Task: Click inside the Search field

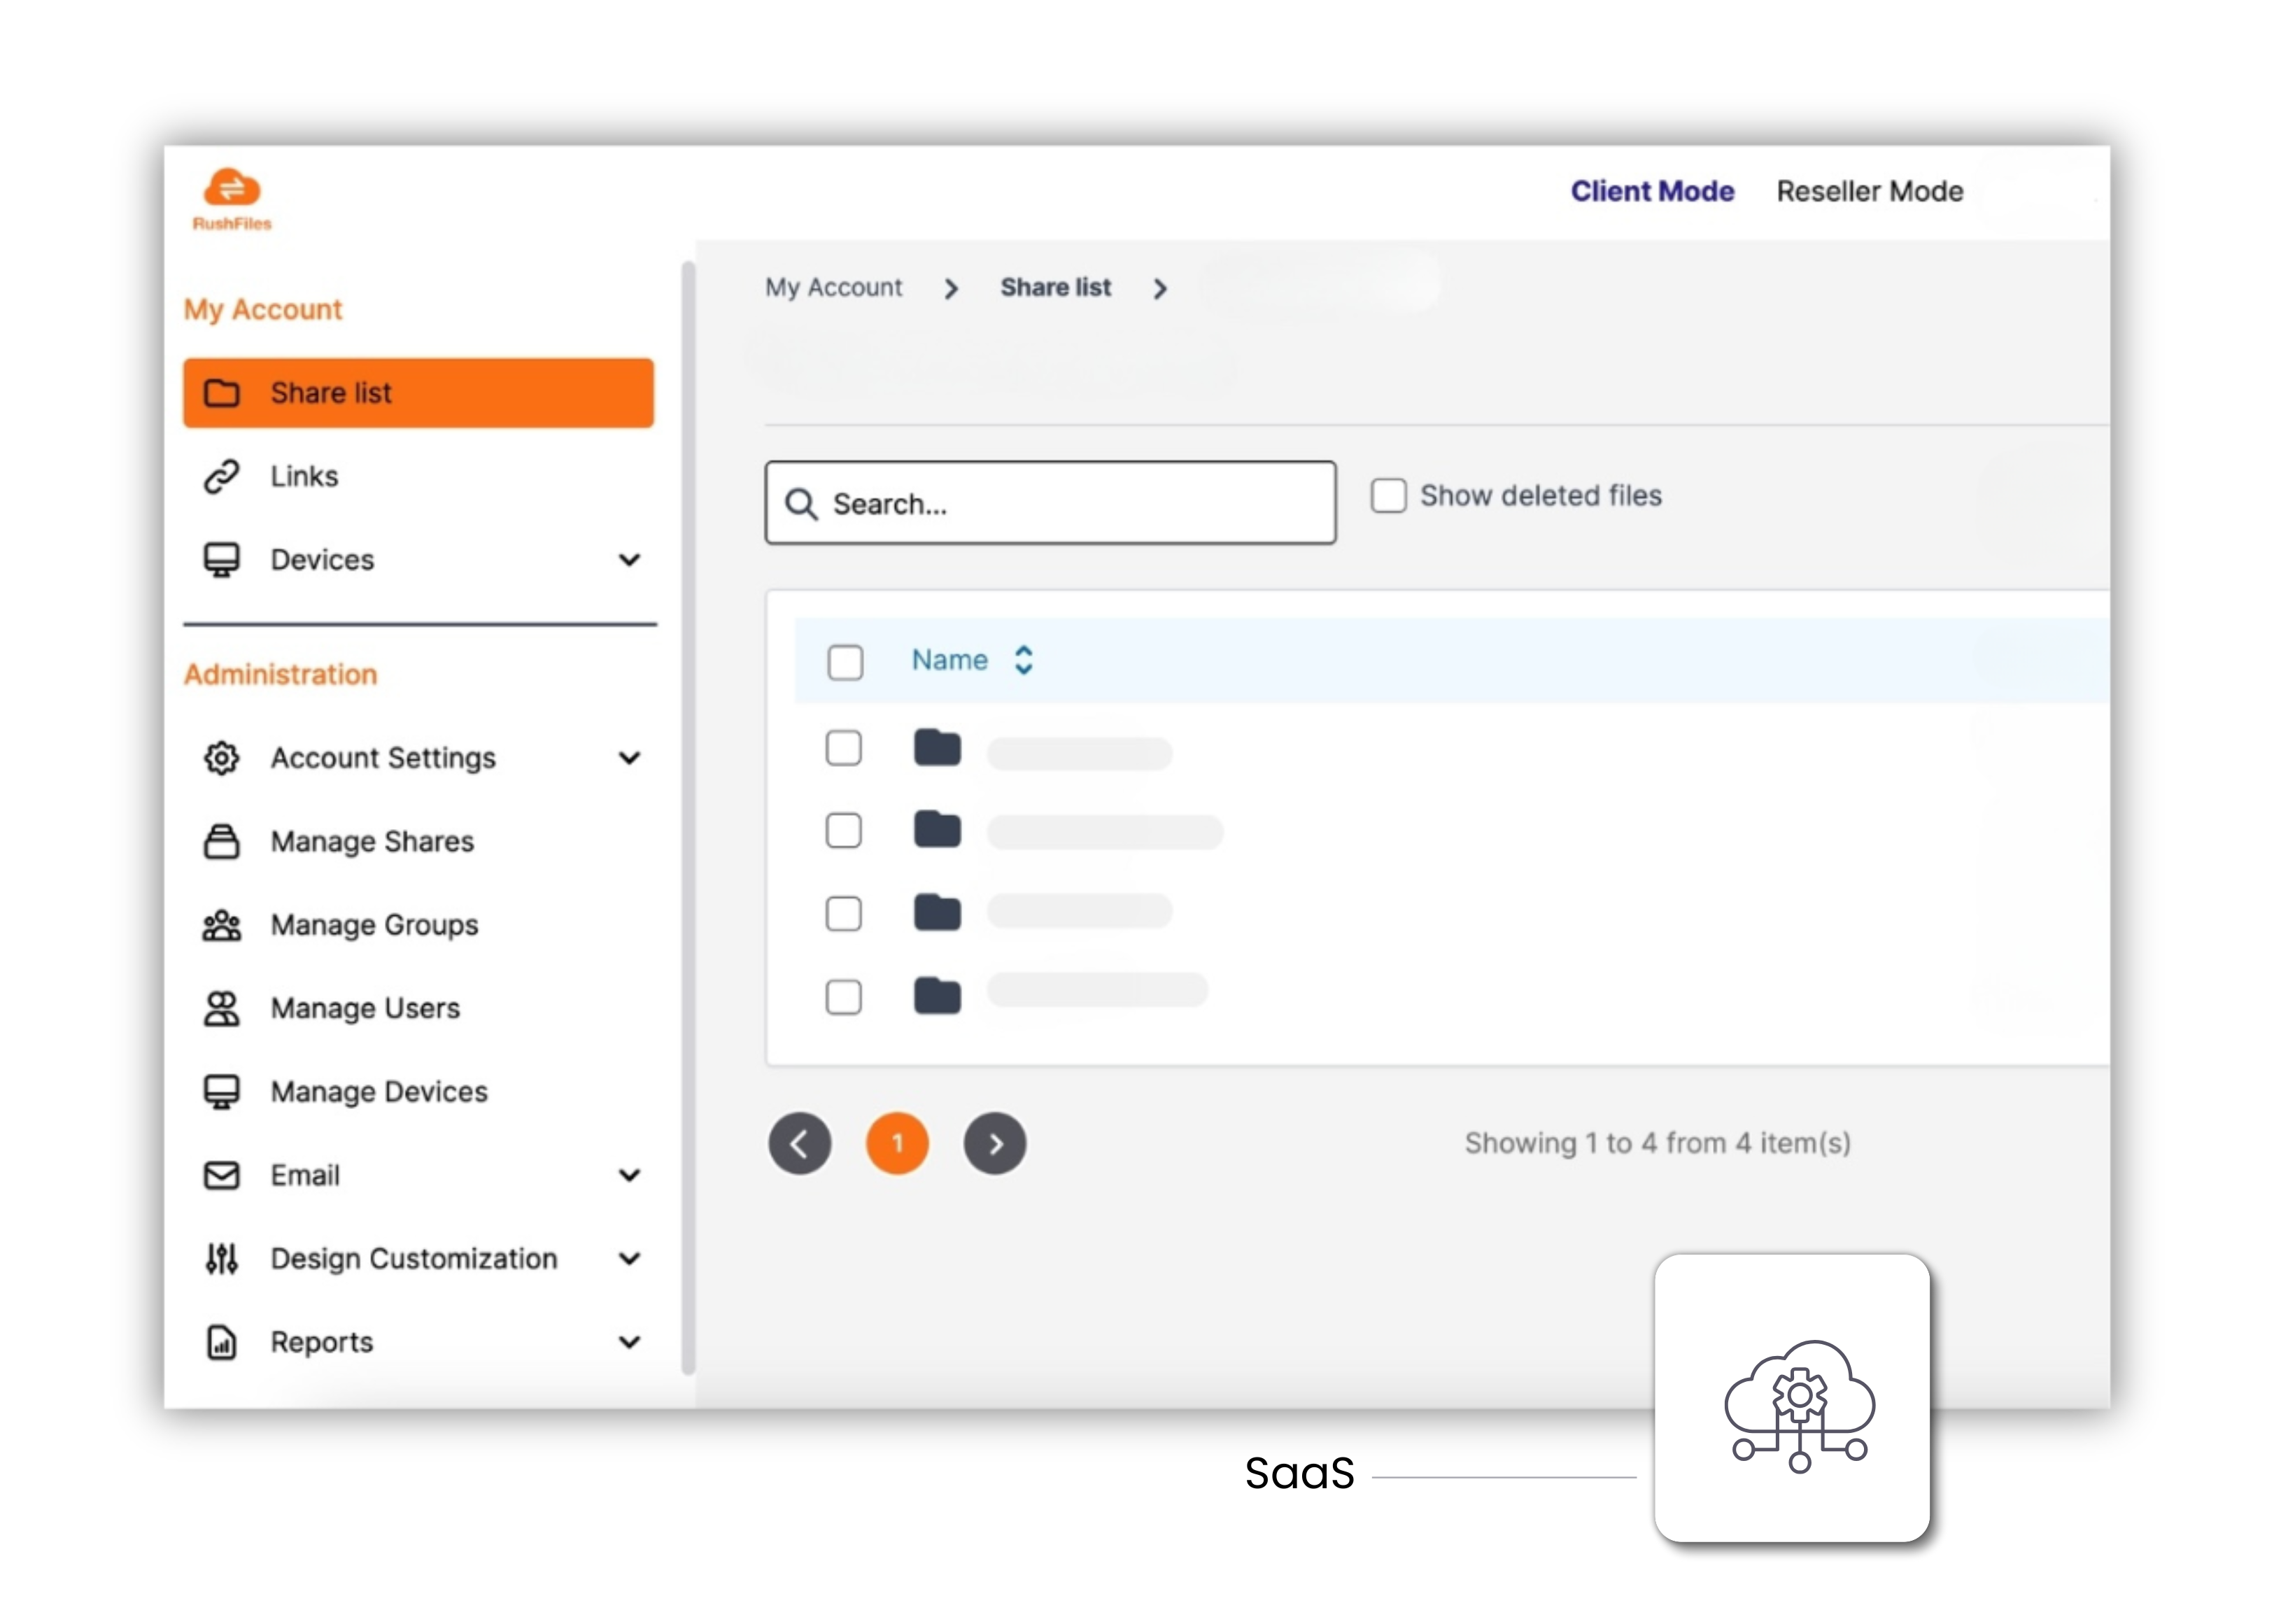Action: pos(1050,503)
